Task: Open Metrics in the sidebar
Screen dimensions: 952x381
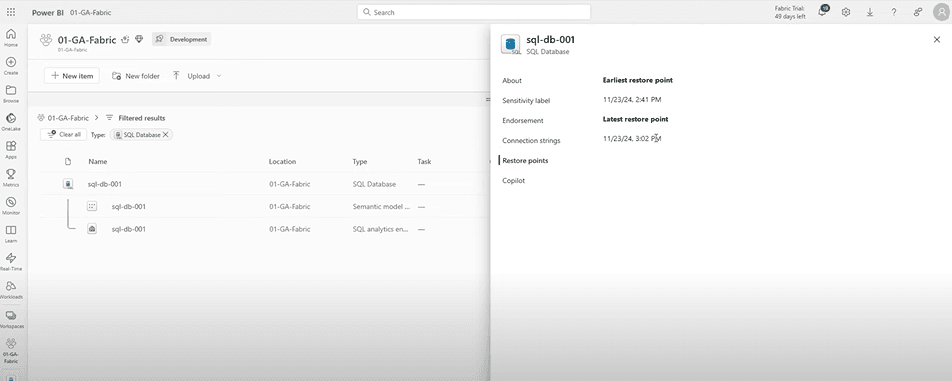Action: [x=11, y=177]
